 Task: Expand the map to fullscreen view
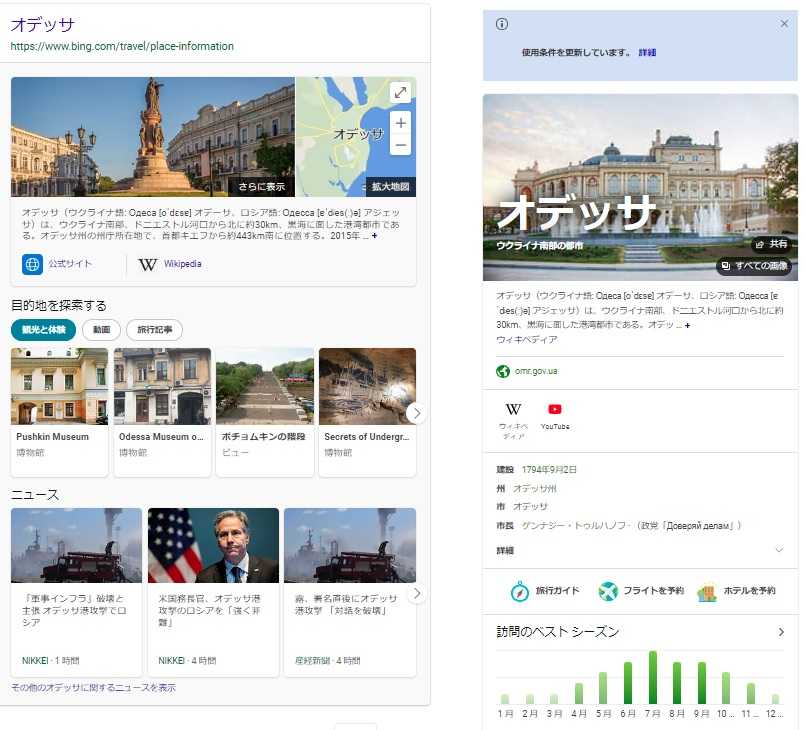coord(400,92)
